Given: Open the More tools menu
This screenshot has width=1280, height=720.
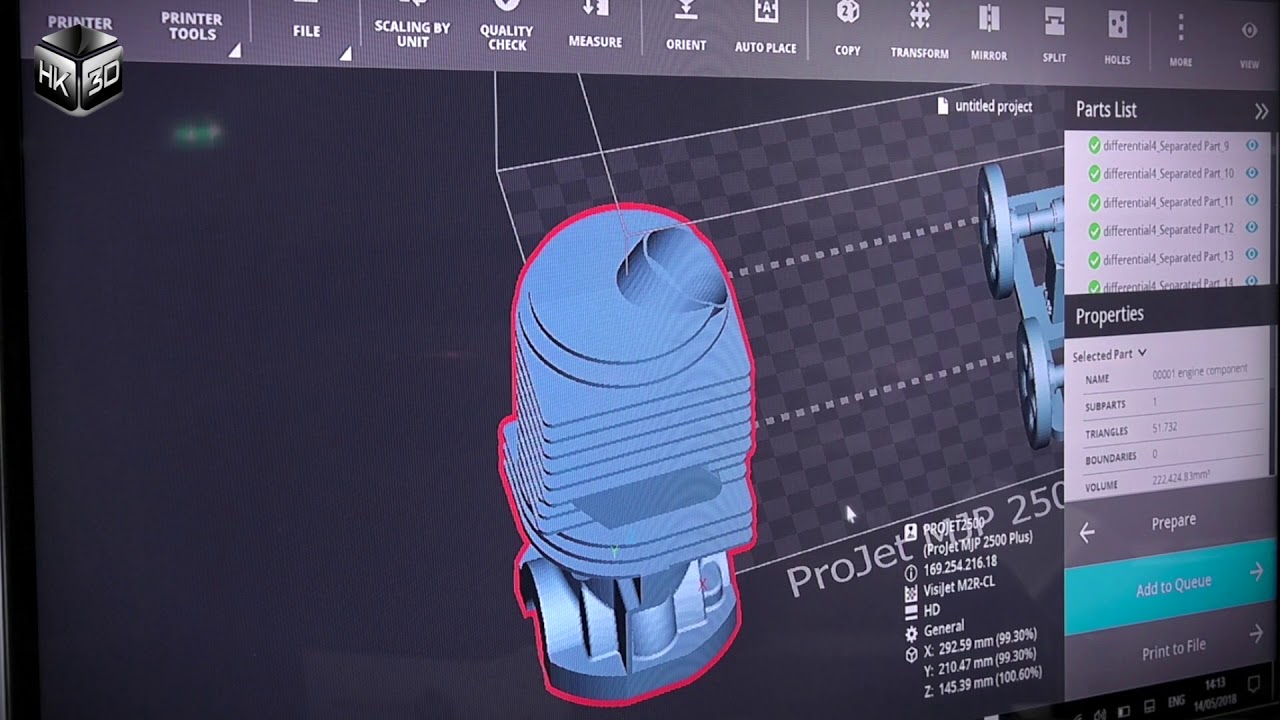Looking at the screenshot, I should click(1181, 40).
